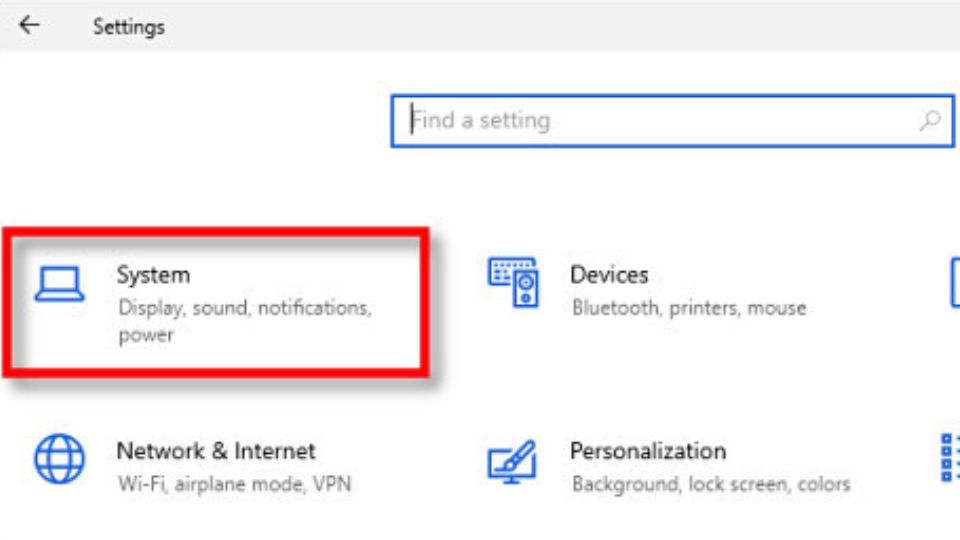The image size is (960, 540).
Task: Click the Network & Internet globe icon
Action: pos(60,460)
